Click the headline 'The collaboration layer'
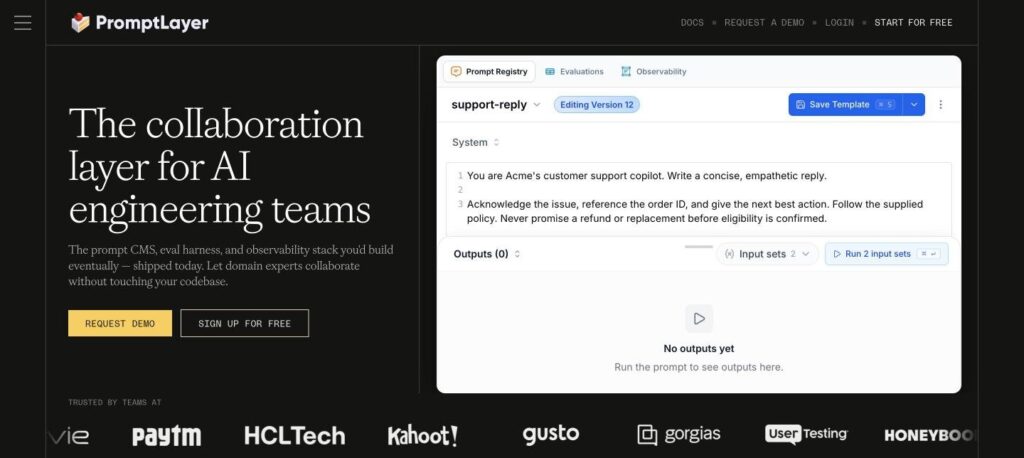This screenshot has height=458, width=1024. tap(219, 167)
